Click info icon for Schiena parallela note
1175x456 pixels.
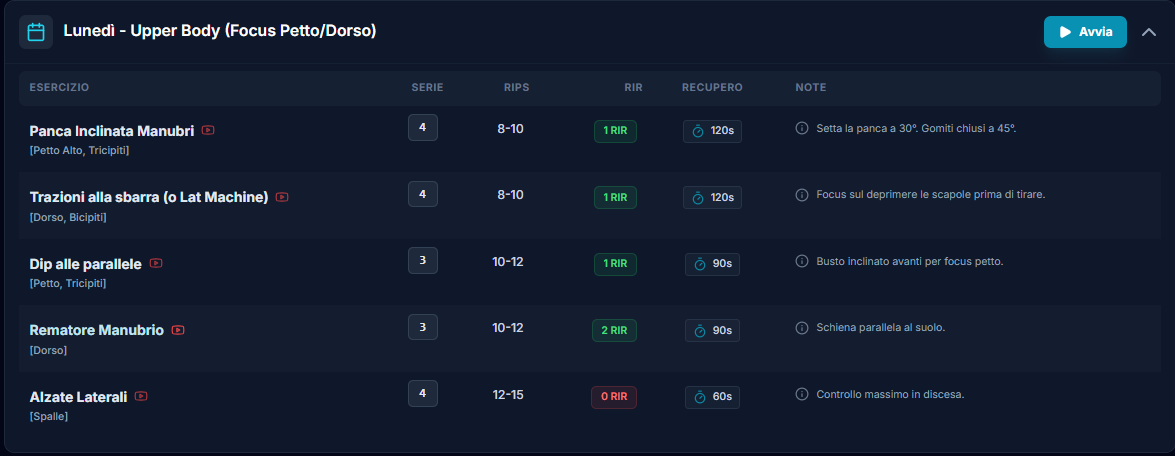point(801,327)
